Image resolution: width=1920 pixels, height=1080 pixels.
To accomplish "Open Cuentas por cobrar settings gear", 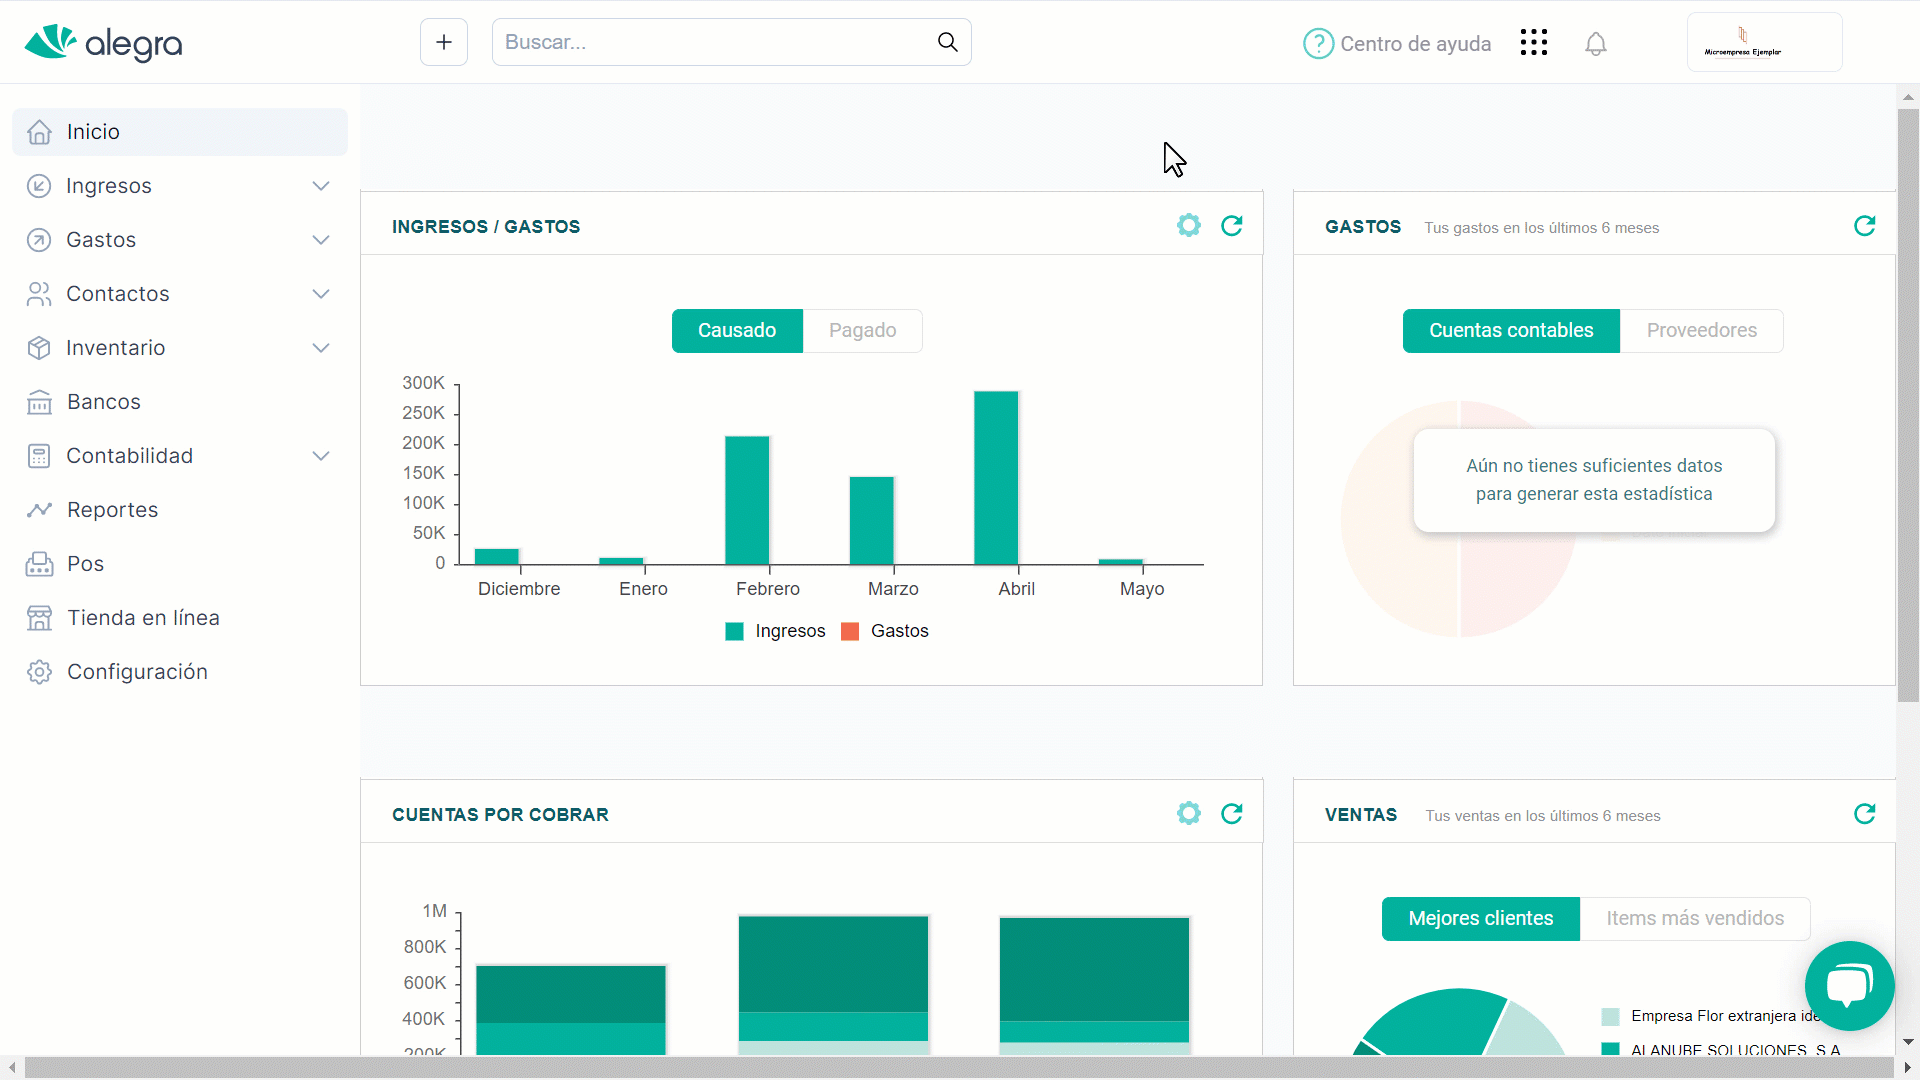I will pos(1188,813).
